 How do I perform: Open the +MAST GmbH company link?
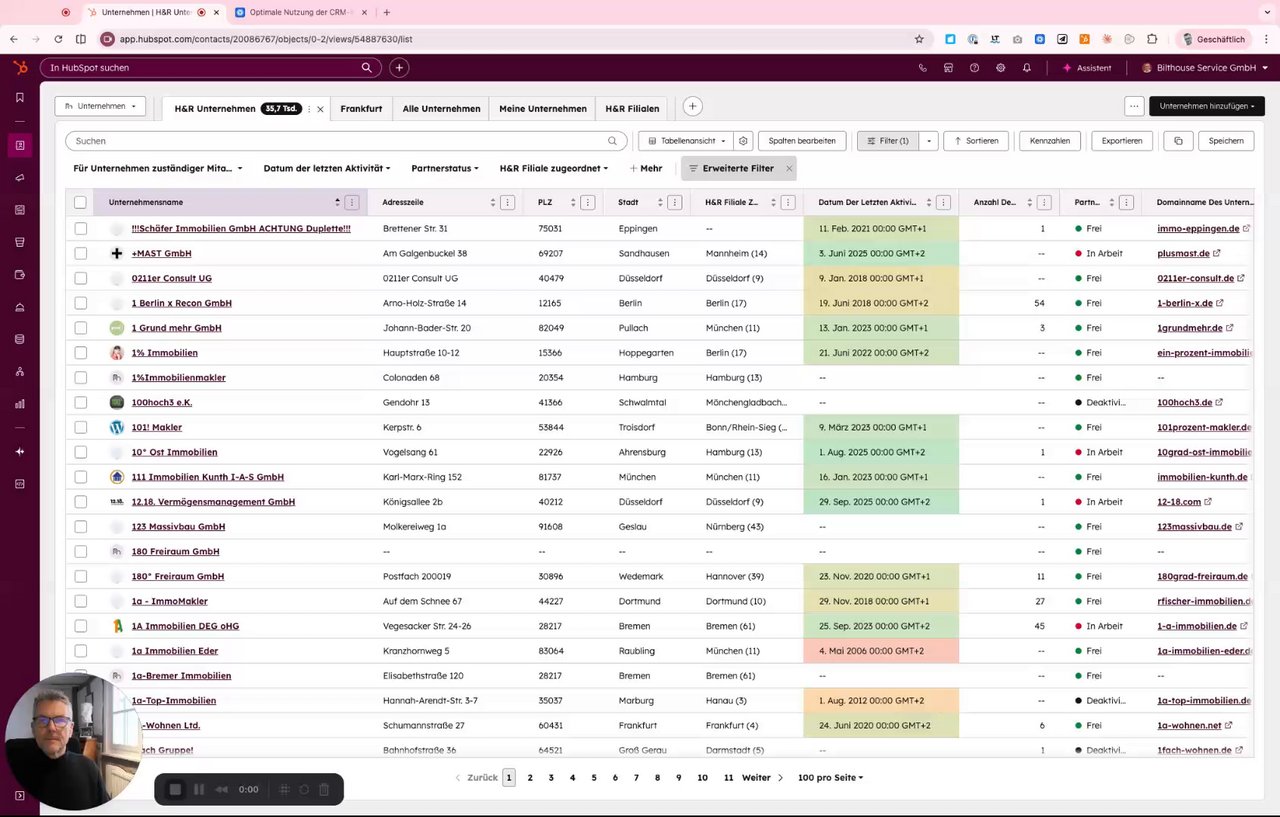click(x=161, y=253)
